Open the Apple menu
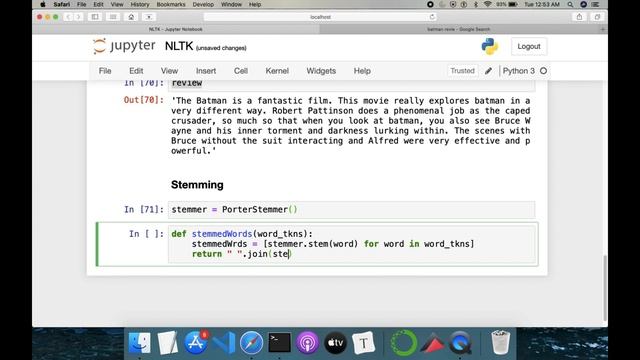The height and width of the screenshot is (360, 640). [x=43, y=4]
